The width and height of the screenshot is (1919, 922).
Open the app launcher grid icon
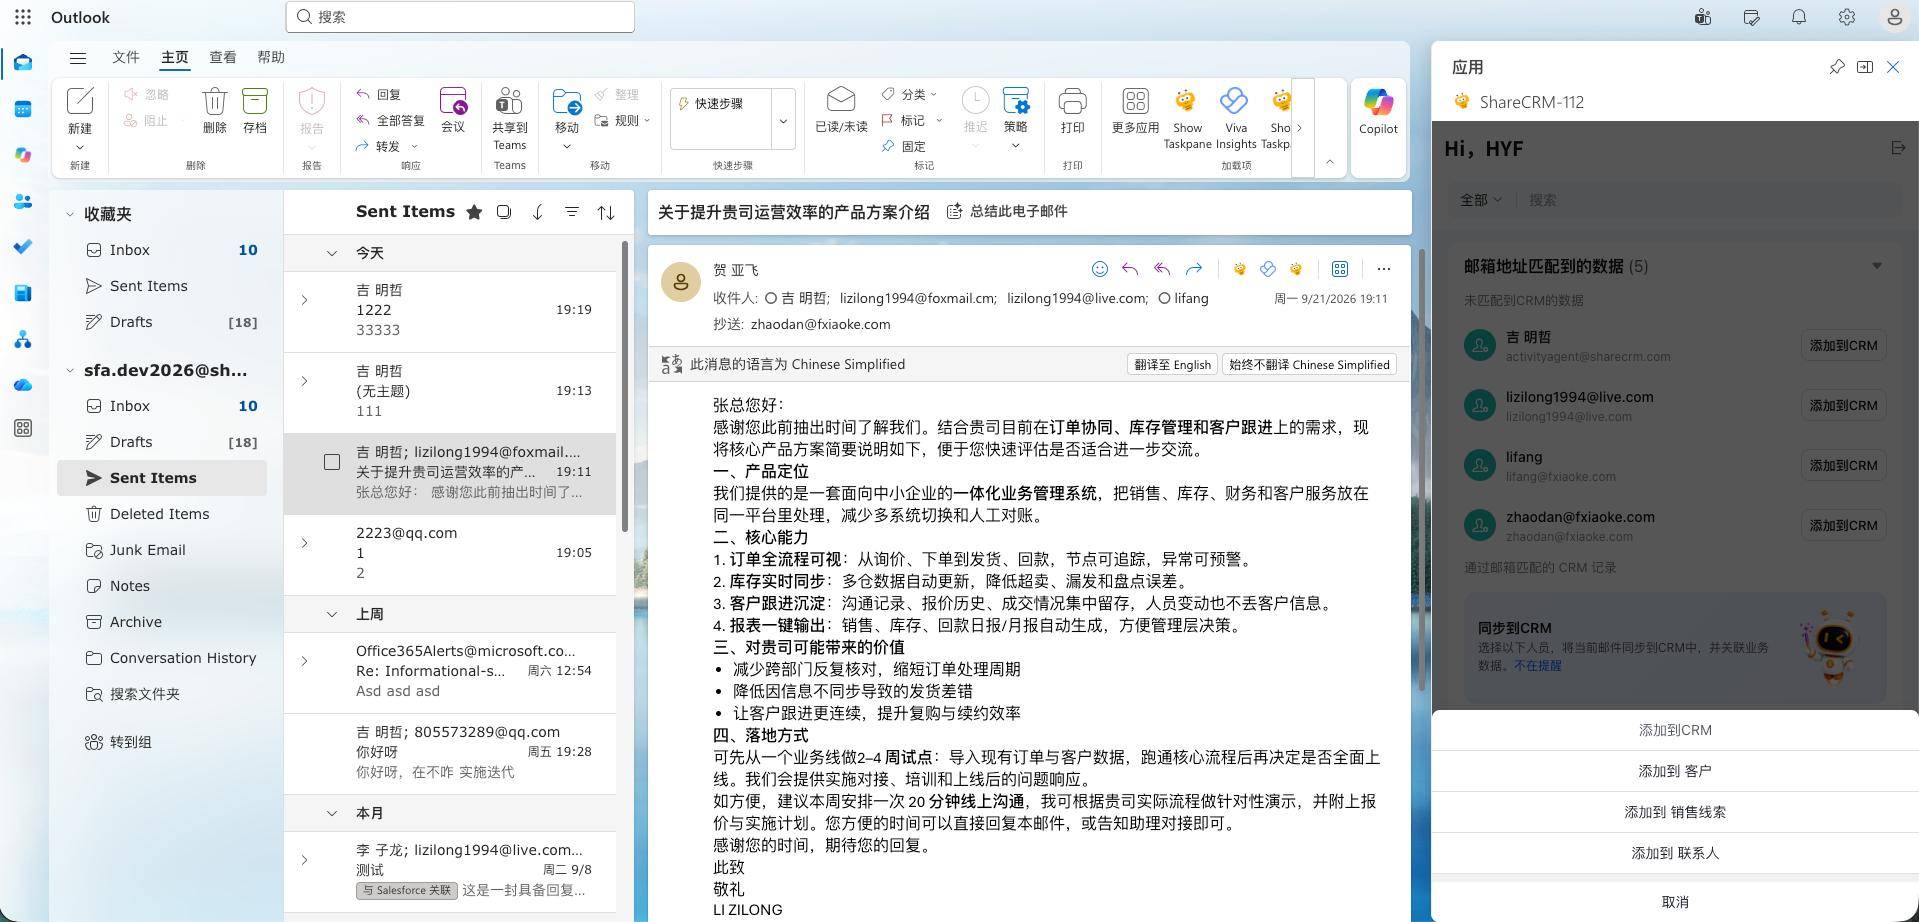pyautogui.click(x=23, y=17)
